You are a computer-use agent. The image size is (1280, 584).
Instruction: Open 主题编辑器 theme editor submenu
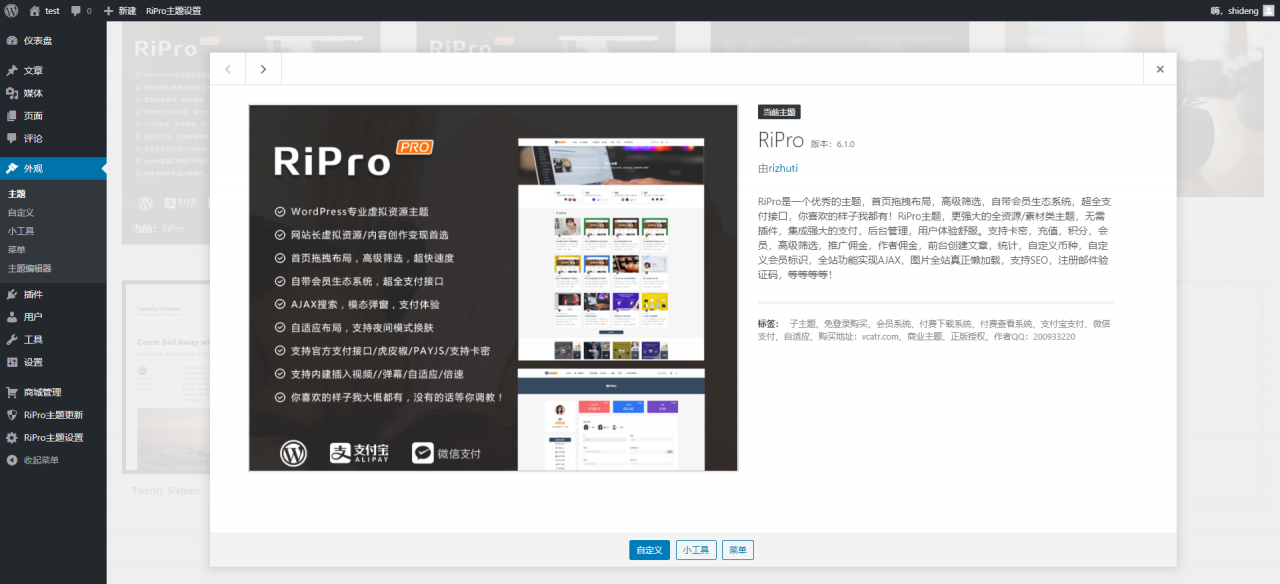tap(30, 268)
